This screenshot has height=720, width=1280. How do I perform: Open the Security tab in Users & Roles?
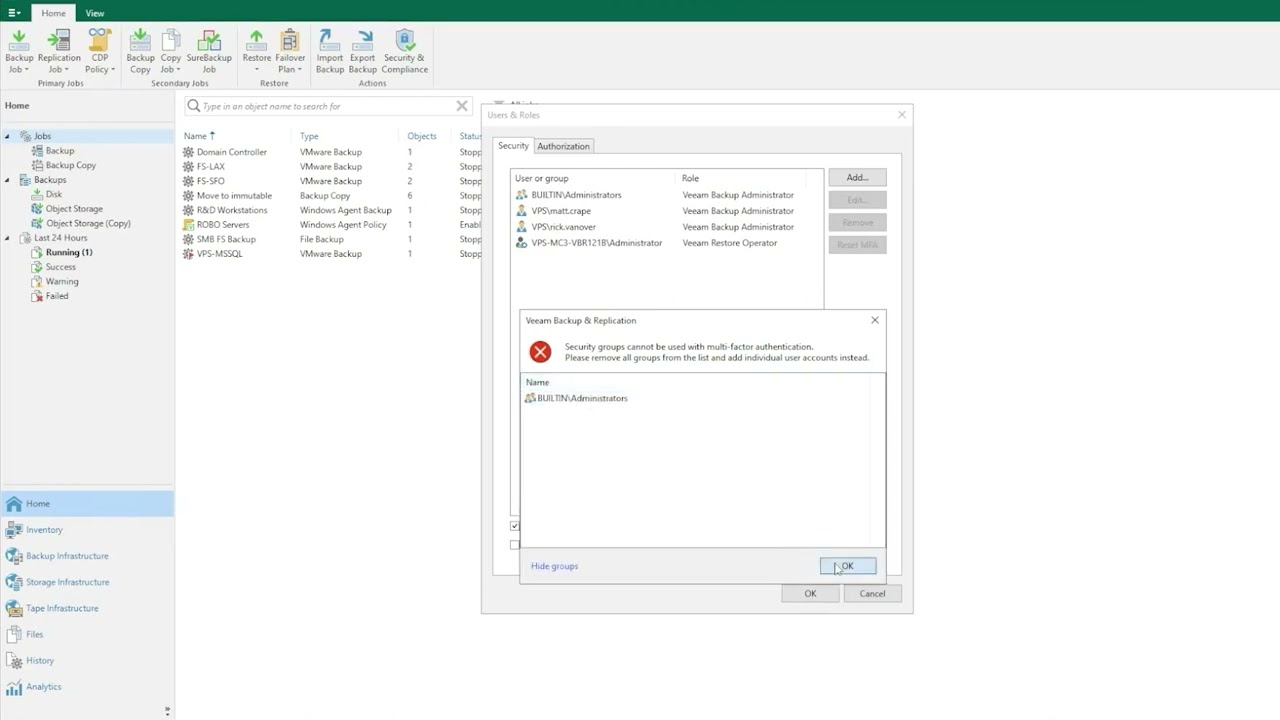point(513,146)
